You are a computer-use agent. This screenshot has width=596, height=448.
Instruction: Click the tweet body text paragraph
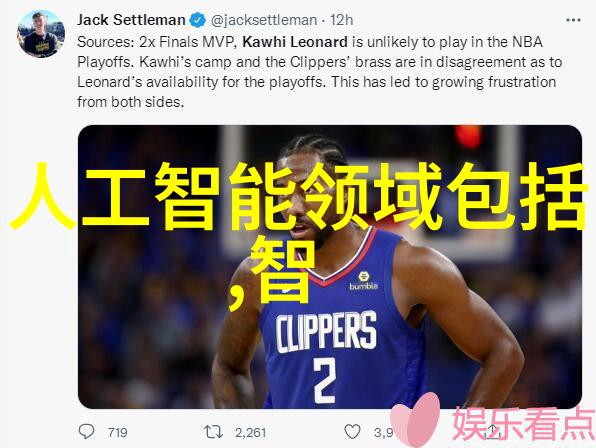(x=319, y=72)
